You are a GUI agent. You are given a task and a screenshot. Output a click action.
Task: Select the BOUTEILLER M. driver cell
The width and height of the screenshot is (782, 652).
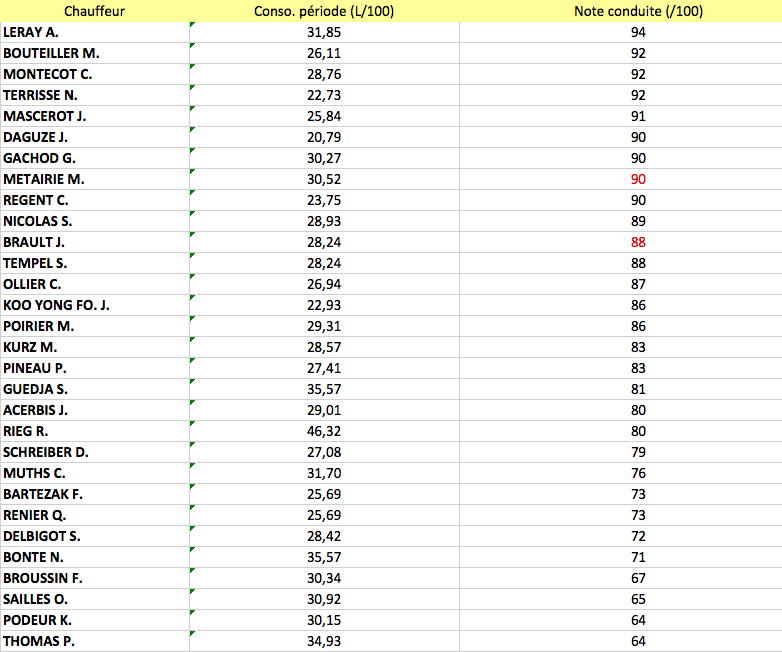(x=51, y=53)
